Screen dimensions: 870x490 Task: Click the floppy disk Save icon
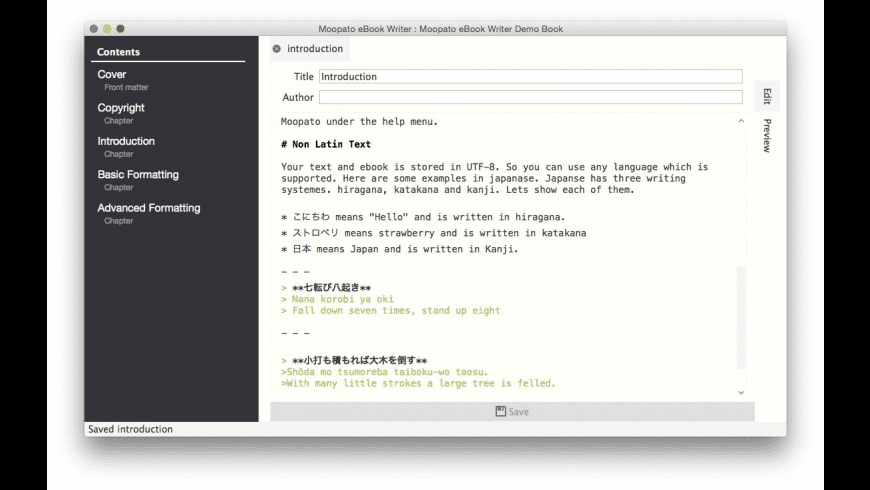point(501,411)
